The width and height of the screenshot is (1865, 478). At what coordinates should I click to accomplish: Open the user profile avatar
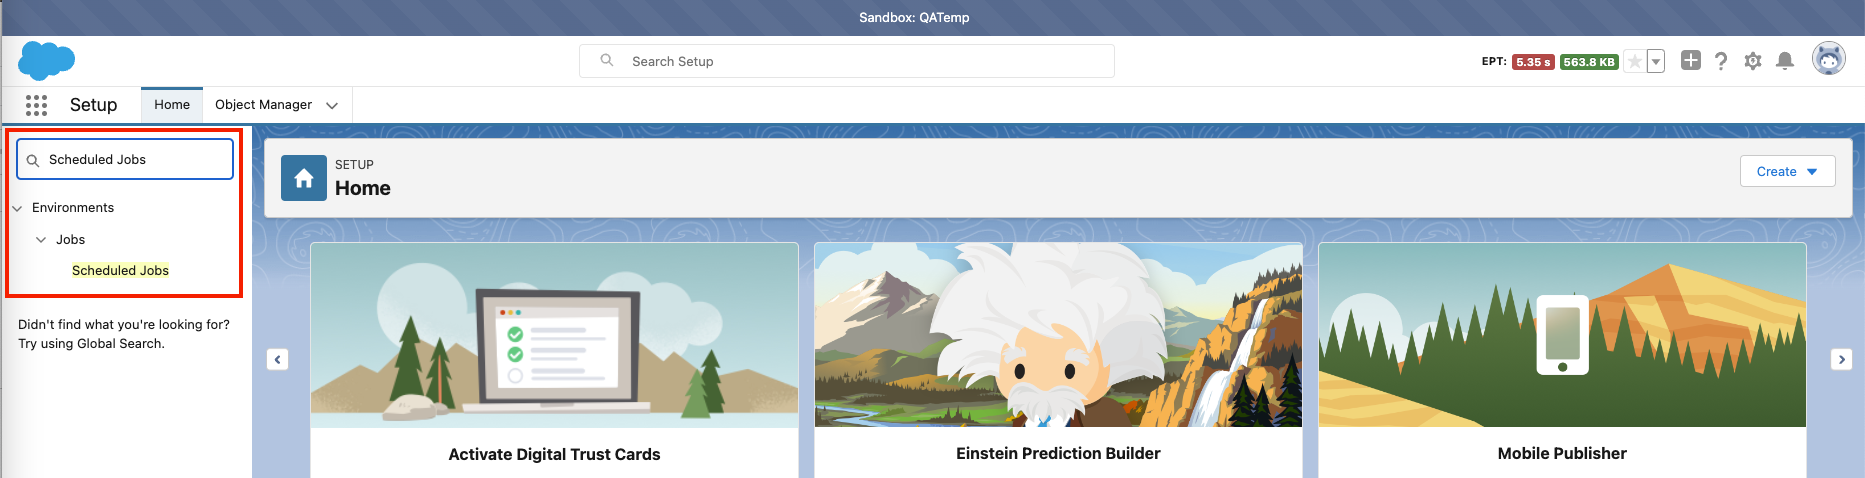(x=1828, y=60)
